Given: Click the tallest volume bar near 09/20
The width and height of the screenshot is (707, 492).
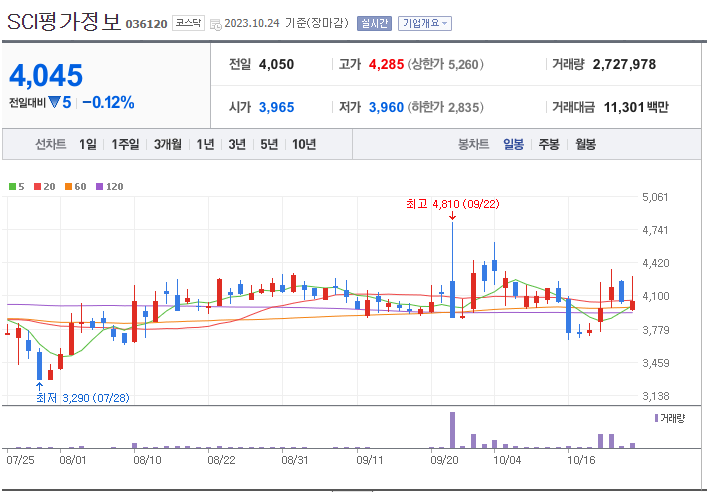Looking at the screenshot, I should point(453,430).
